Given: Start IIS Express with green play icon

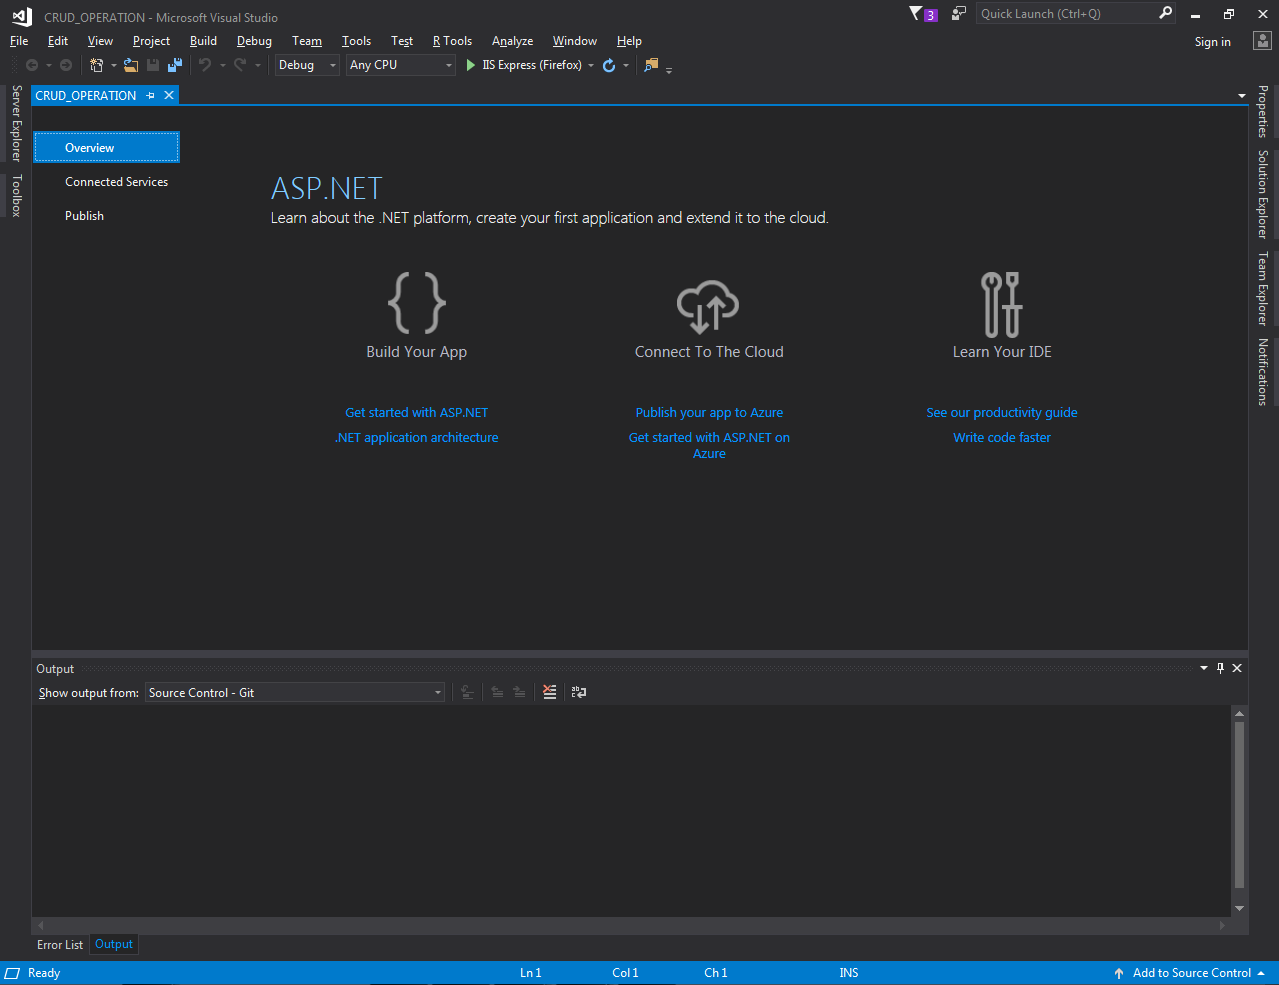Looking at the screenshot, I should (x=471, y=65).
